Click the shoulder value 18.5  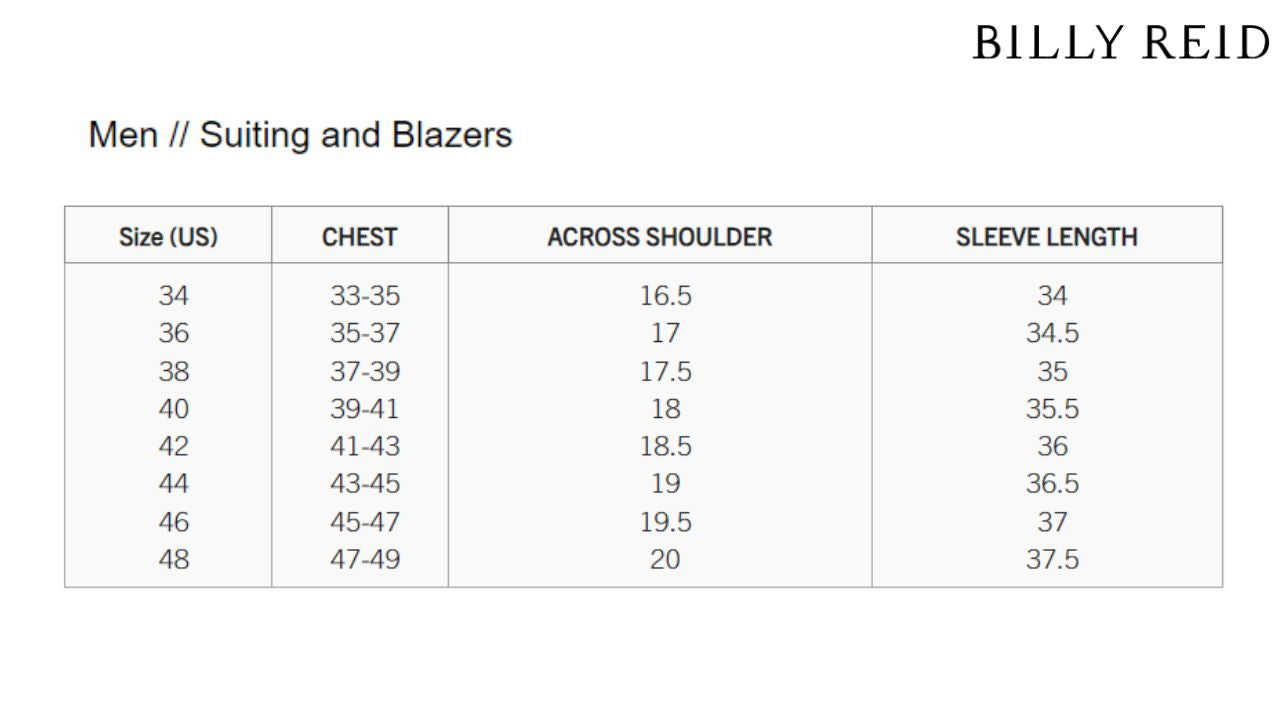tap(666, 446)
